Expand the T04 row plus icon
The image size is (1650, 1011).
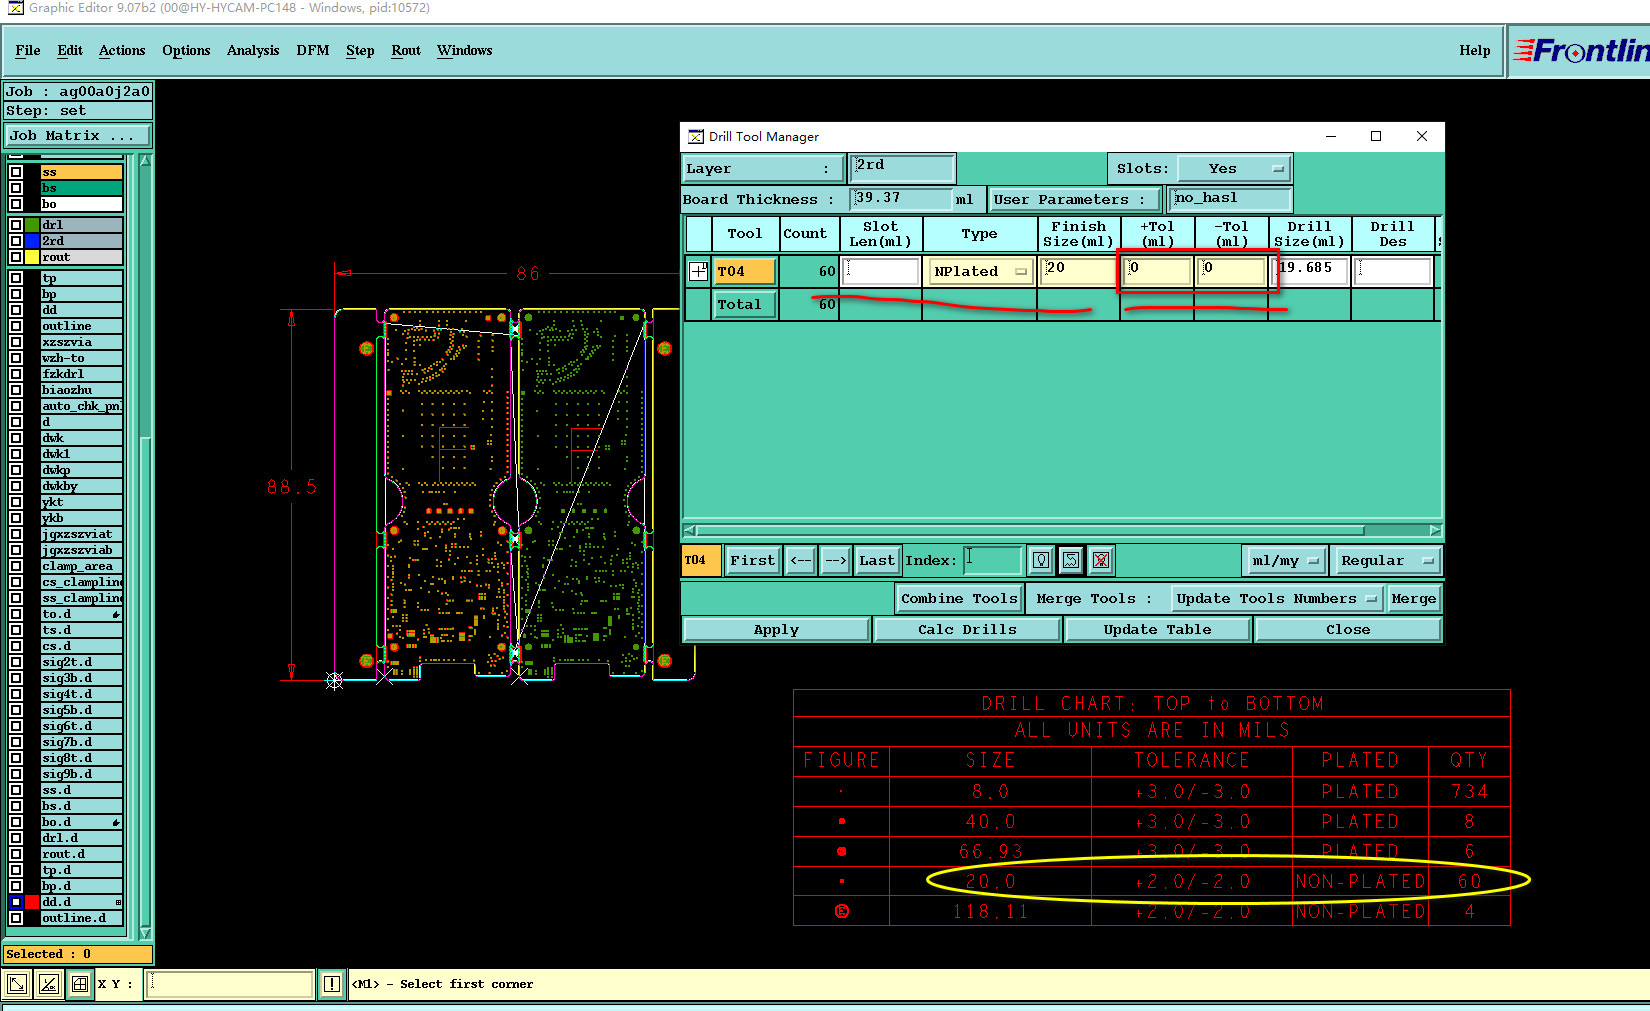point(698,271)
